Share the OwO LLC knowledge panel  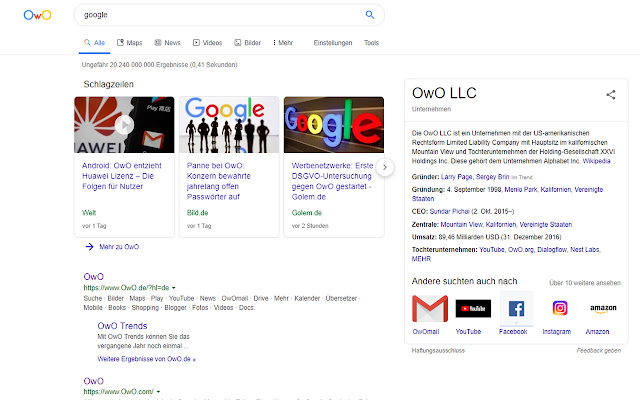click(611, 95)
